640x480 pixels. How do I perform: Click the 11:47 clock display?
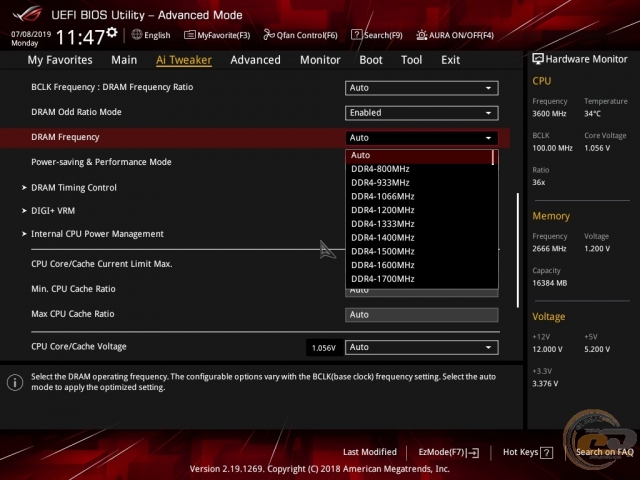(80, 38)
